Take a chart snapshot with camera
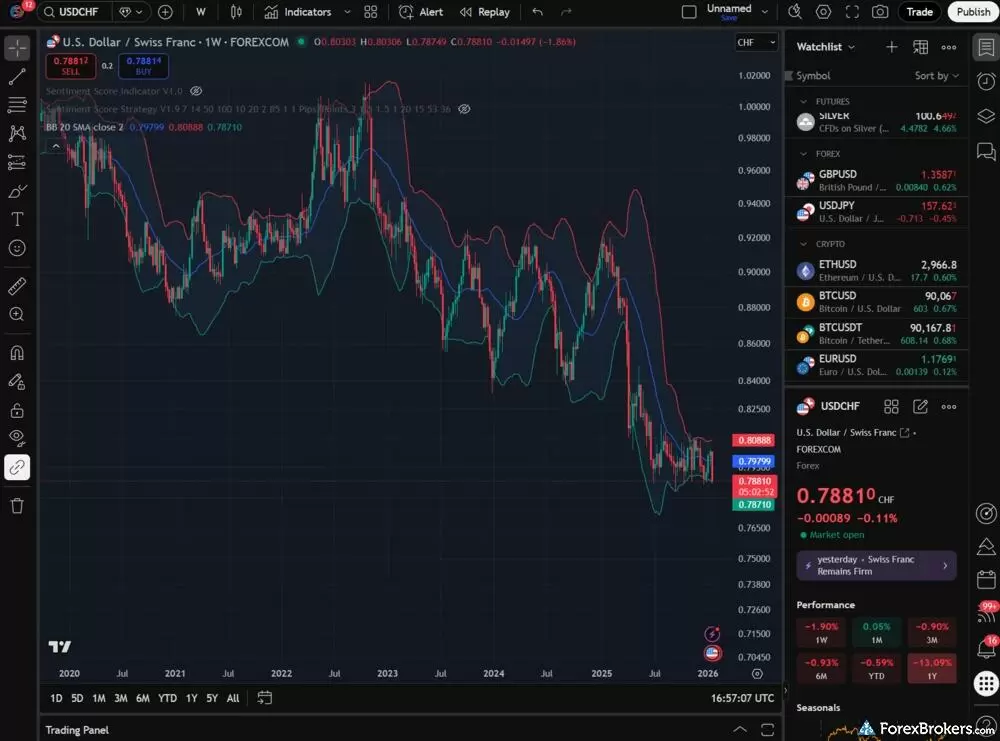The width and height of the screenshot is (1000, 741). pyautogui.click(x=880, y=12)
